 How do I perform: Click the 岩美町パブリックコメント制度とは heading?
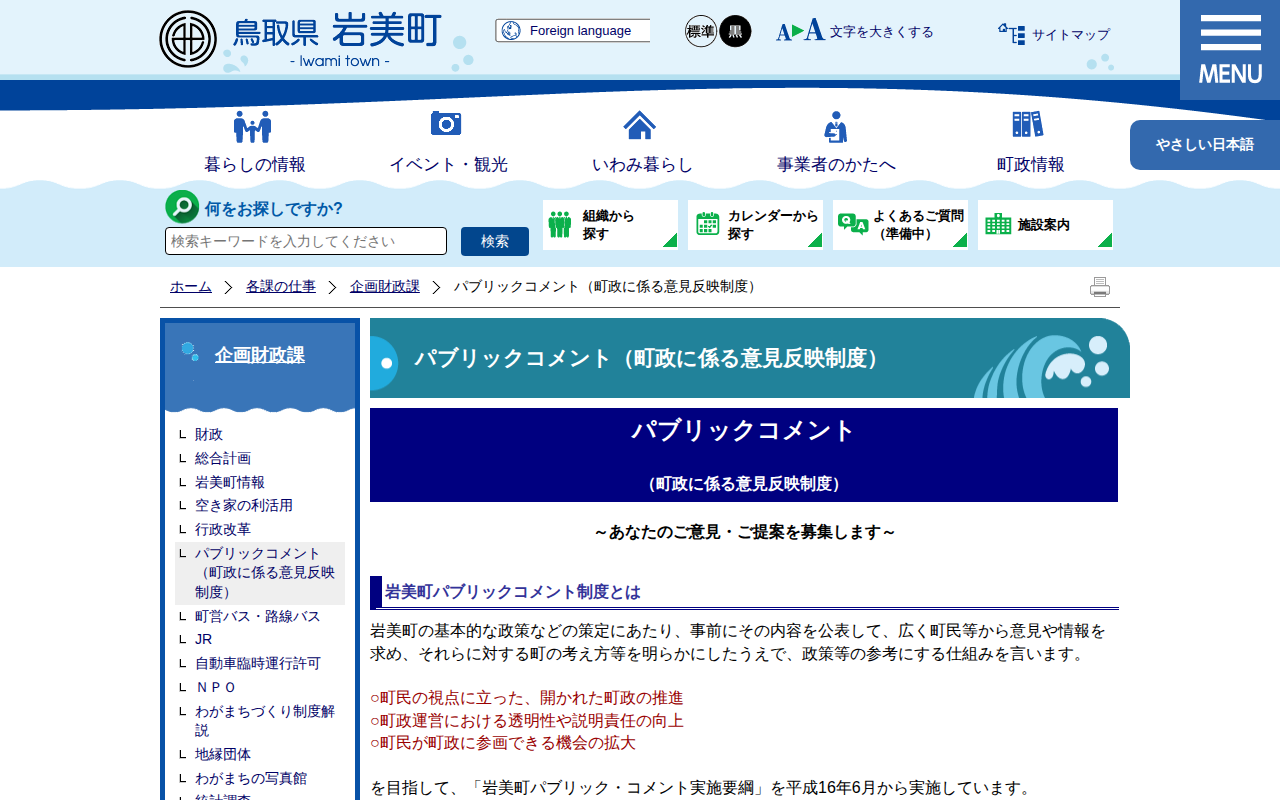point(513,592)
